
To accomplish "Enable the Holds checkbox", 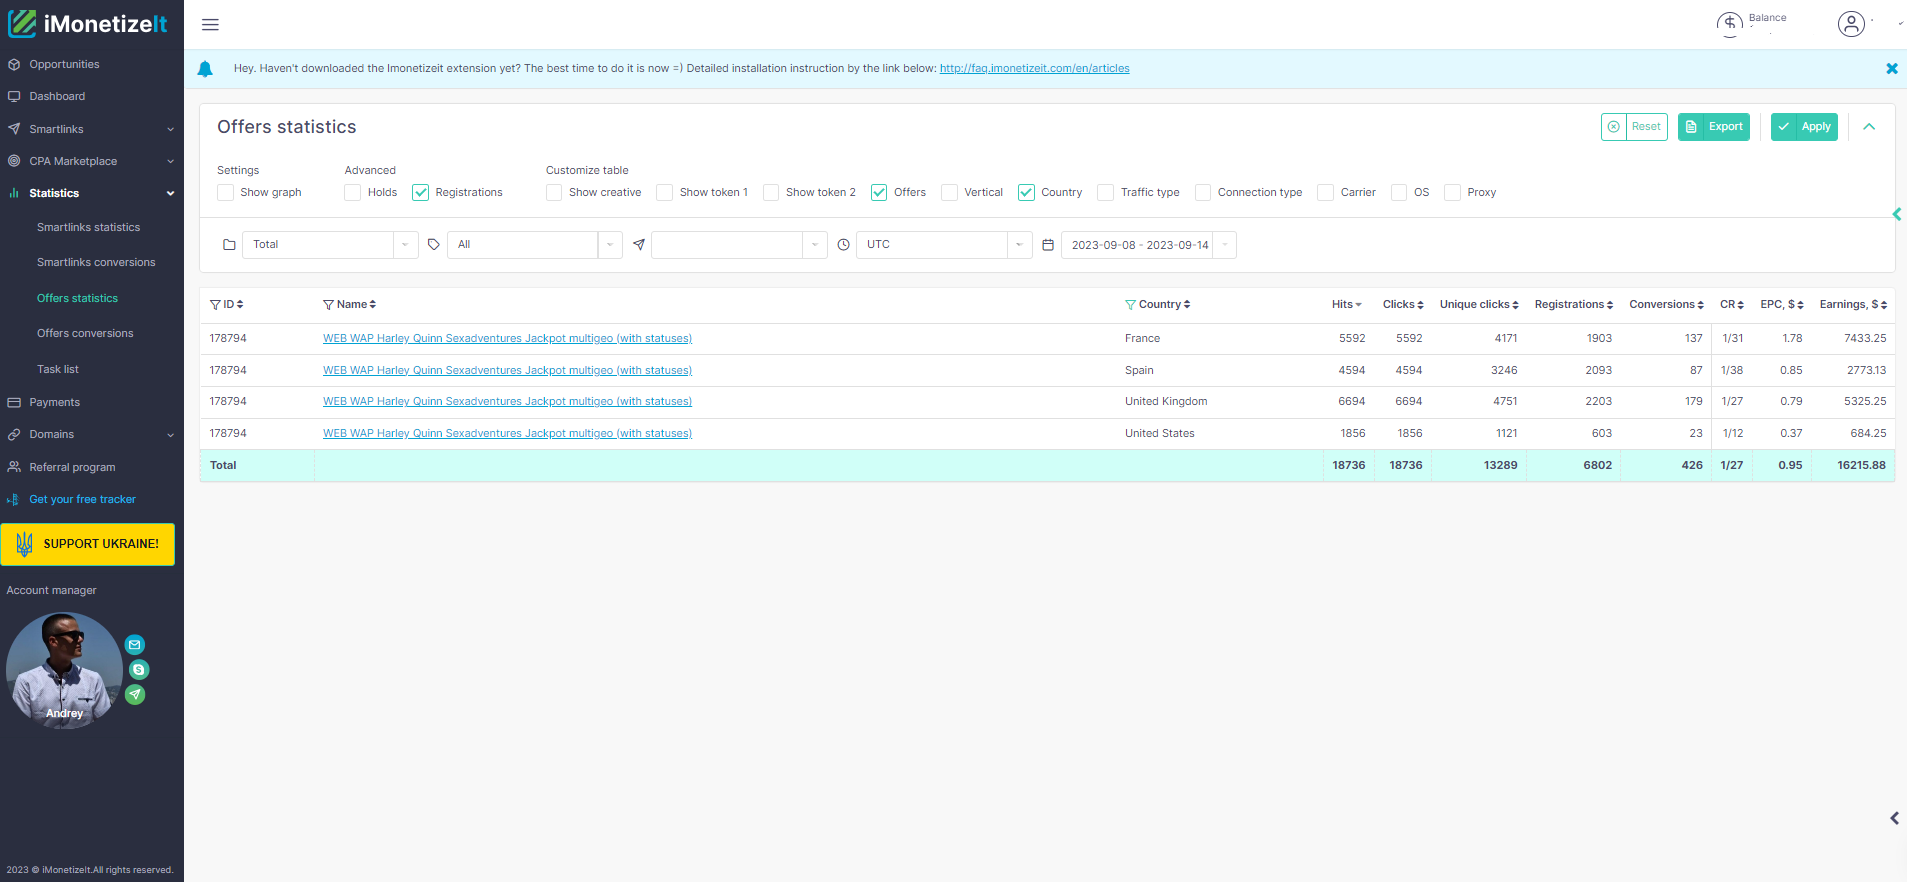I will pos(352,193).
